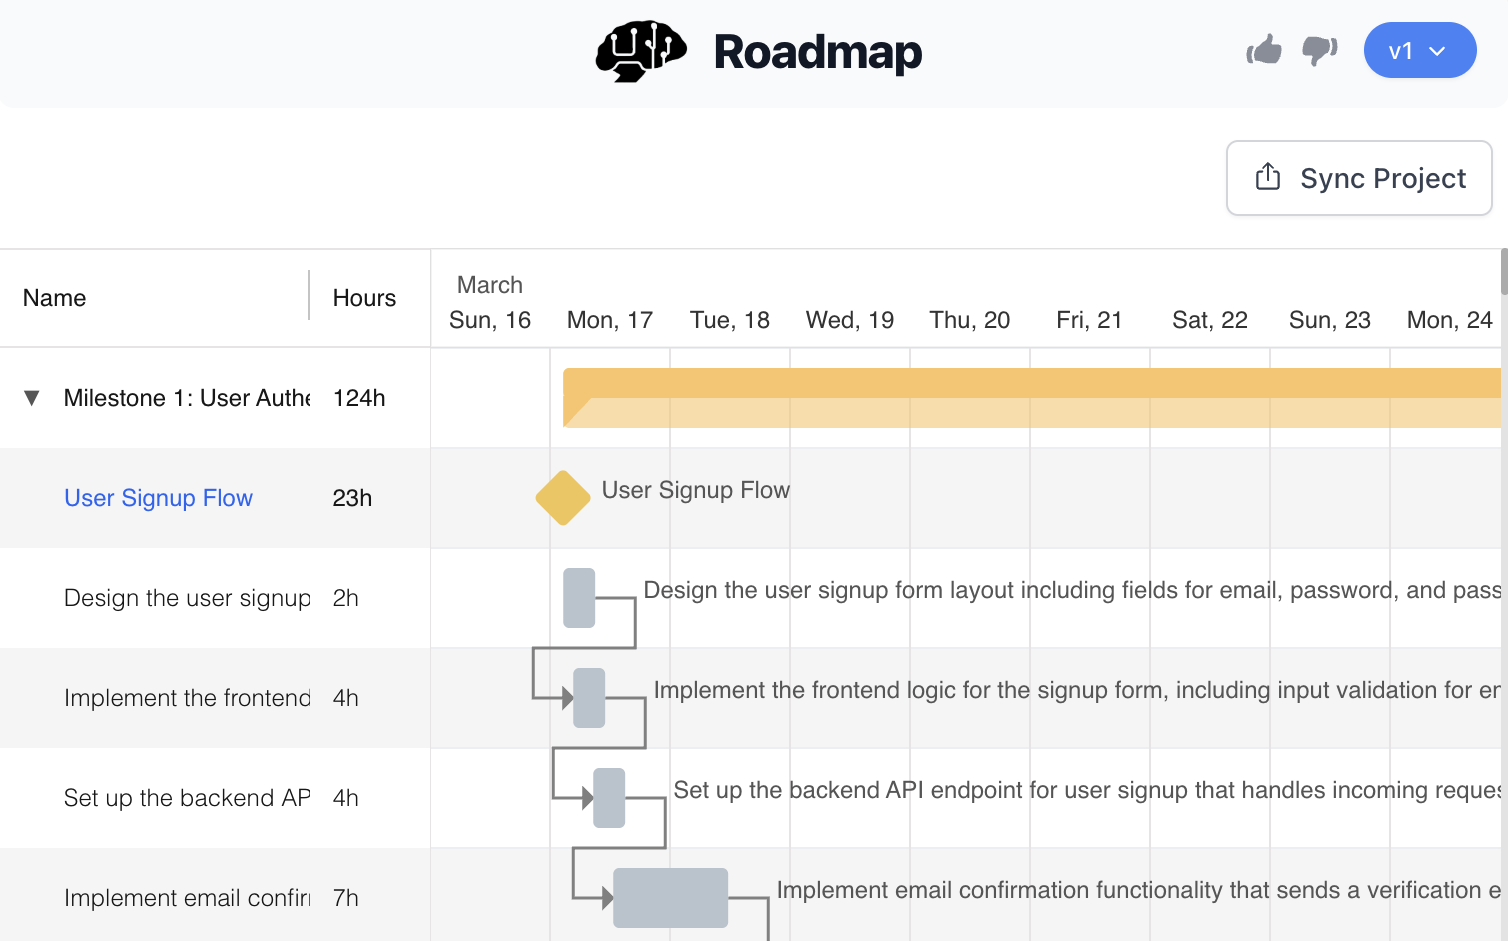1508x941 pixels.
Task: Select the Name column header
Action: coord(54,297)
